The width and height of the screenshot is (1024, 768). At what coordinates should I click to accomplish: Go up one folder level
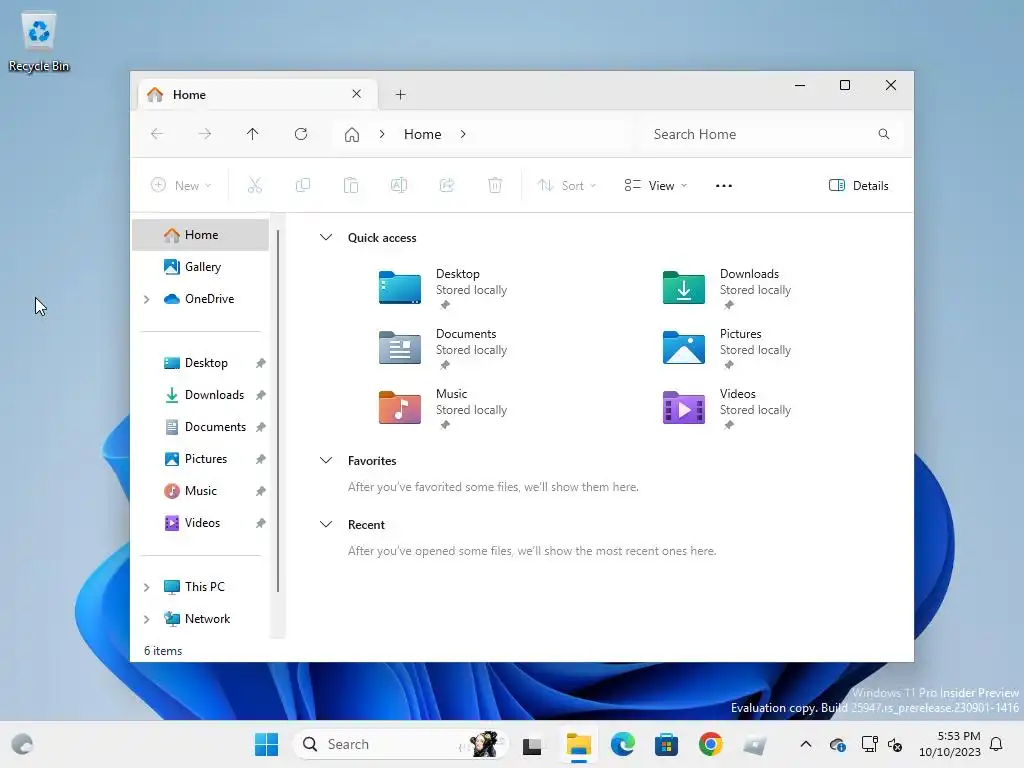tap(253, 134)
